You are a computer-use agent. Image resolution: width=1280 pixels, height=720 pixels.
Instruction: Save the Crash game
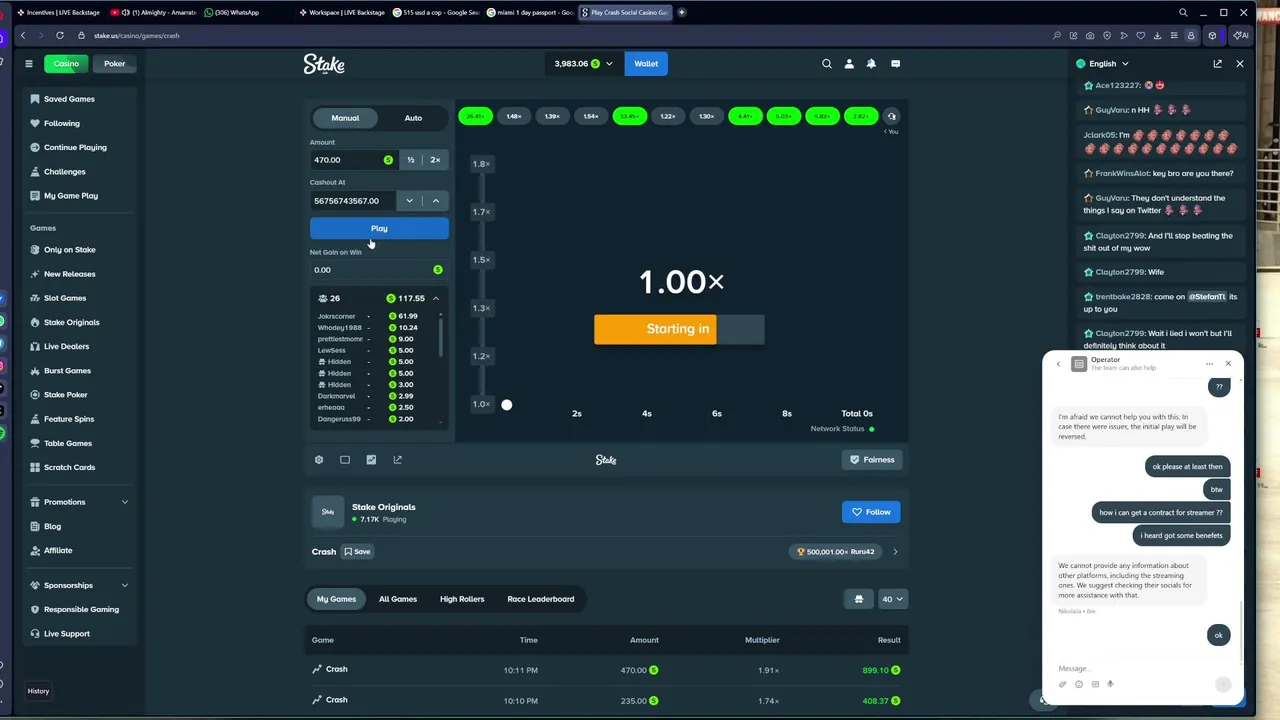tap(358, 552)
